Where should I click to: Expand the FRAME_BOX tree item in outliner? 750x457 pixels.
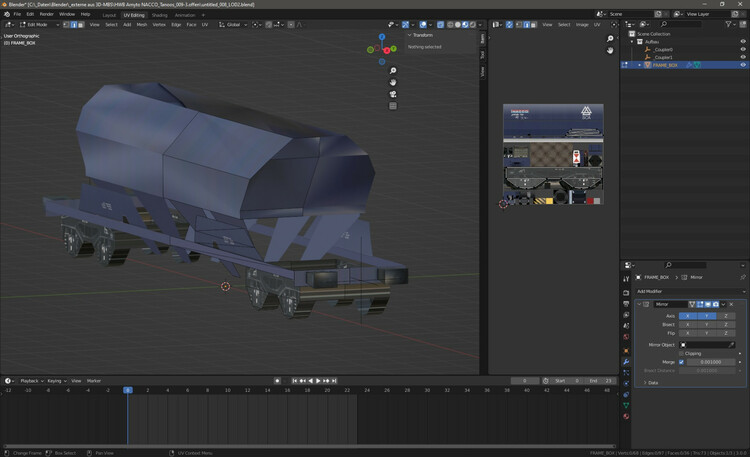click(x=640, y=65)
